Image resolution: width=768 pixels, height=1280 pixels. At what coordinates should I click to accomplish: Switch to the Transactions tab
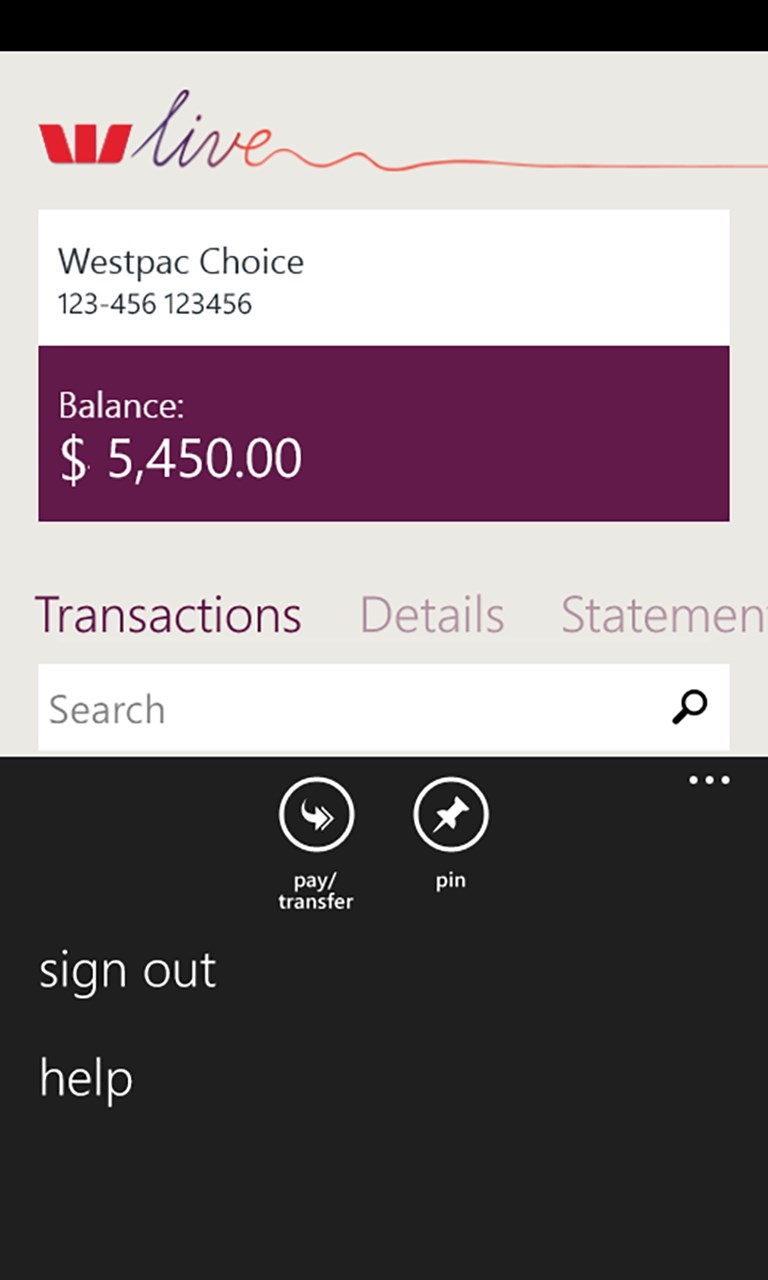pos(168,614)
